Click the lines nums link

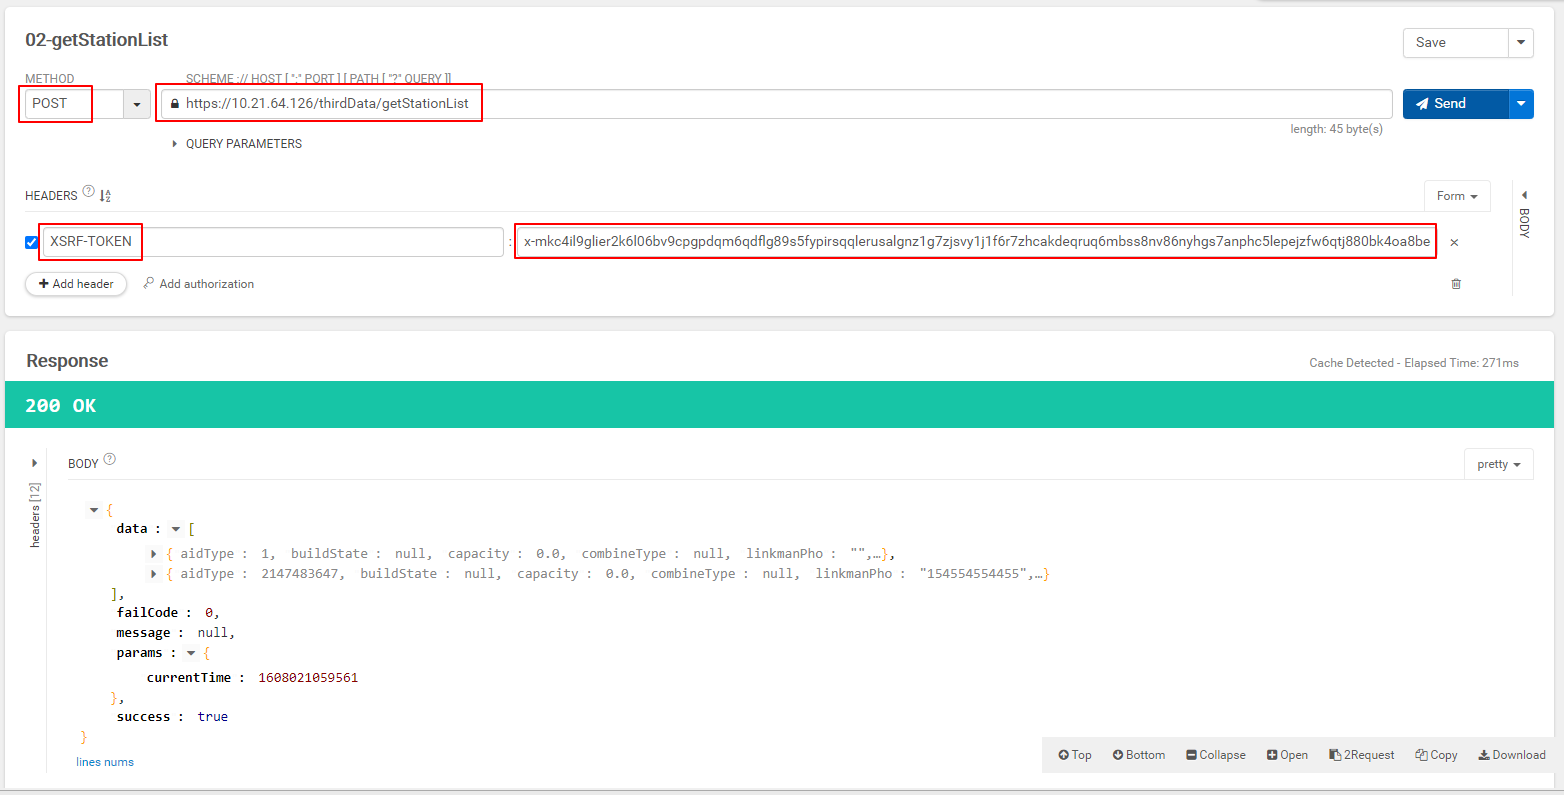click(x=105, y=762)
